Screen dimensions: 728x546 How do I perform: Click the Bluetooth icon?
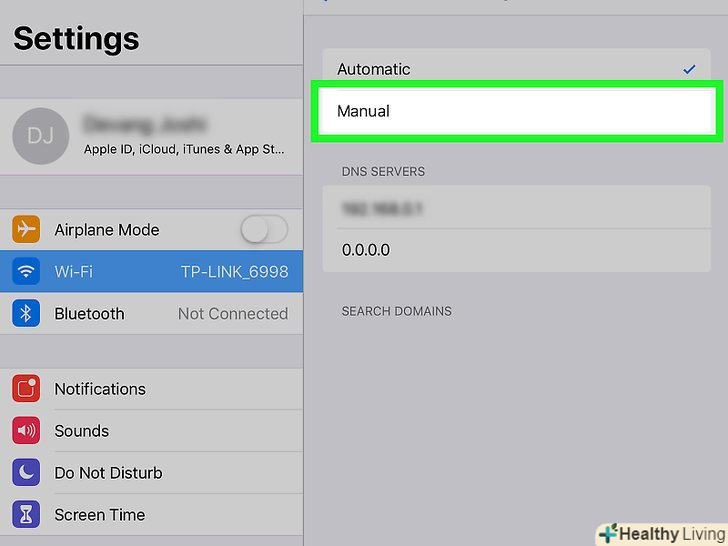coord(26,314)
